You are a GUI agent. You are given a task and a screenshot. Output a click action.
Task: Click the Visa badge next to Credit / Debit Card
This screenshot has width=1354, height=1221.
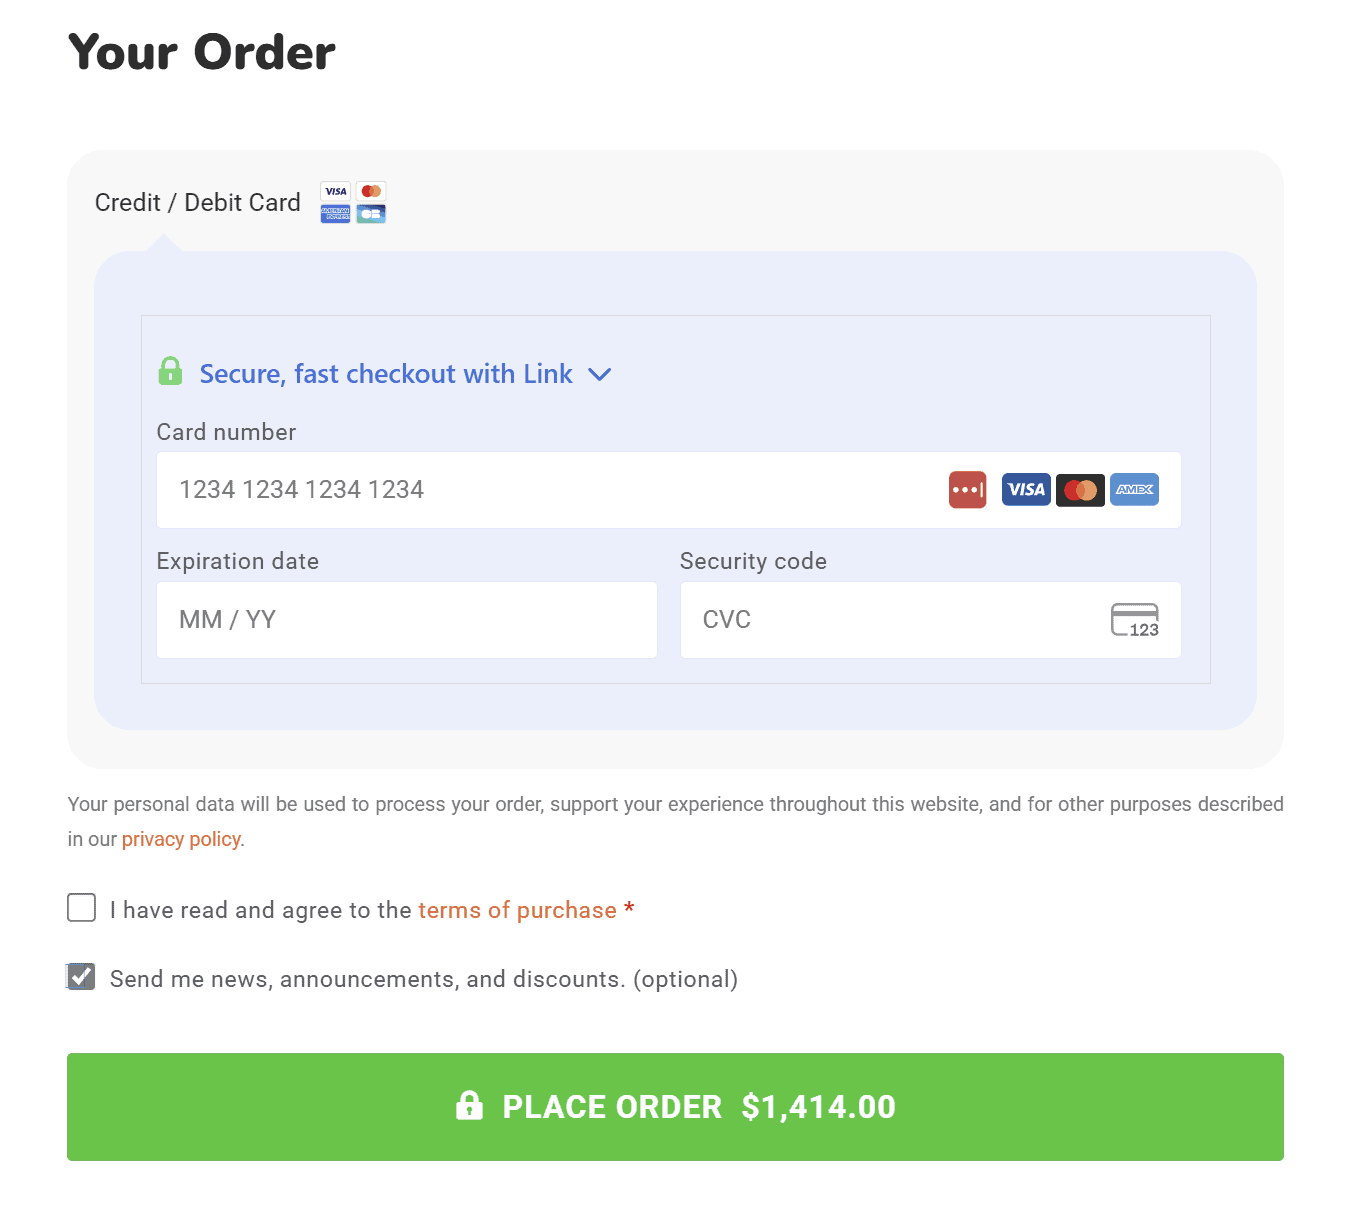pyautogui.click(x=335, y=190)
